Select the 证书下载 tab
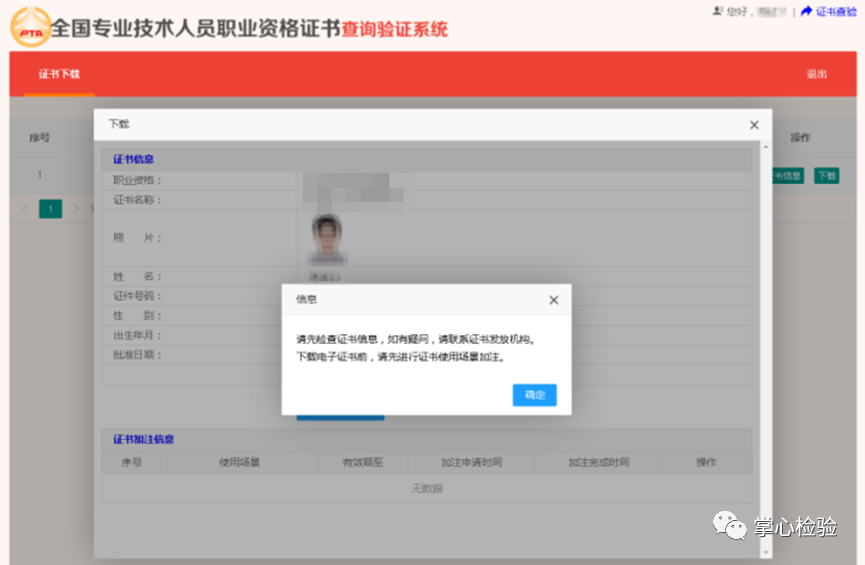The image size is (865, 565). click(x=59, y=74)
